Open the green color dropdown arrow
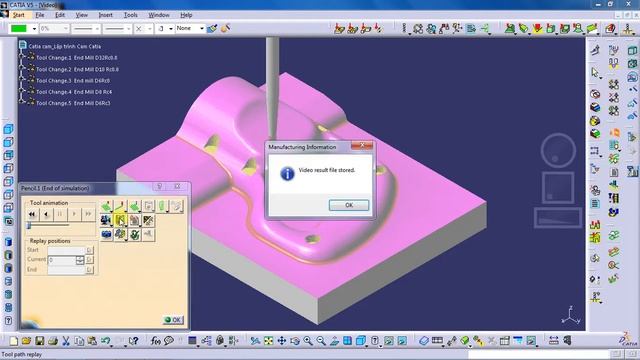640x360 pixels. (x=34, y=29)
